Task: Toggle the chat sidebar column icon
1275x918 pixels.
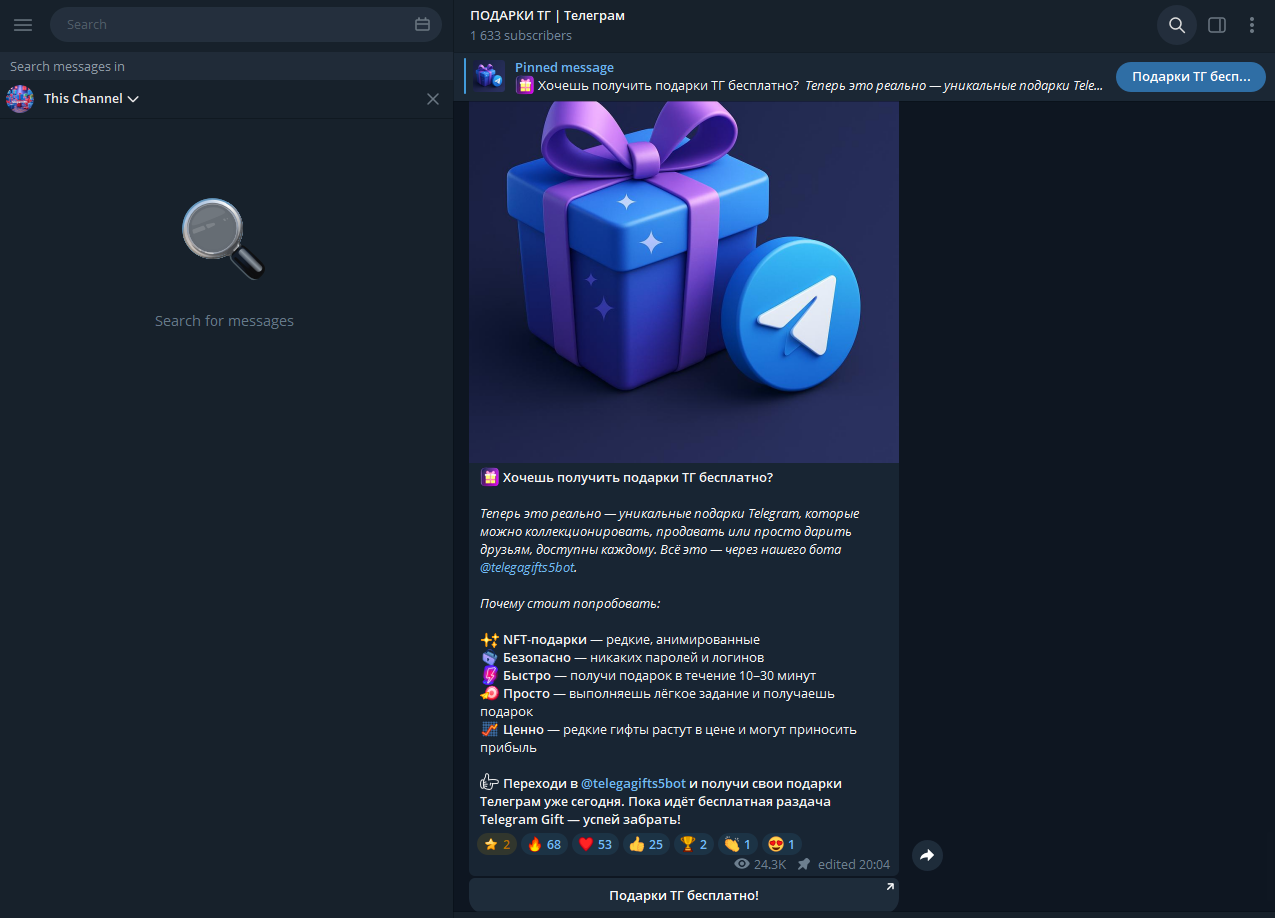Action: pyautogui.click(x=1216, y=24)
